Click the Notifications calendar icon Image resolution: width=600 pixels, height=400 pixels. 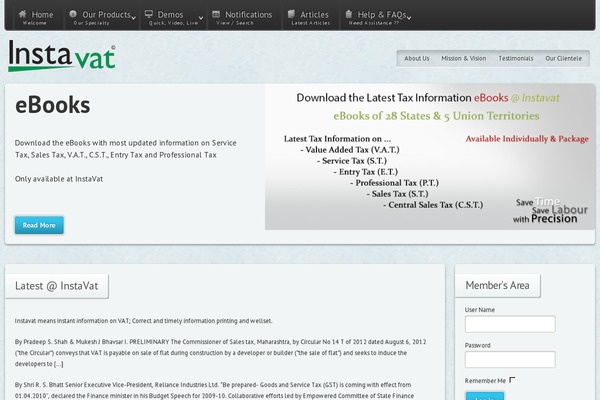point(216,14)
